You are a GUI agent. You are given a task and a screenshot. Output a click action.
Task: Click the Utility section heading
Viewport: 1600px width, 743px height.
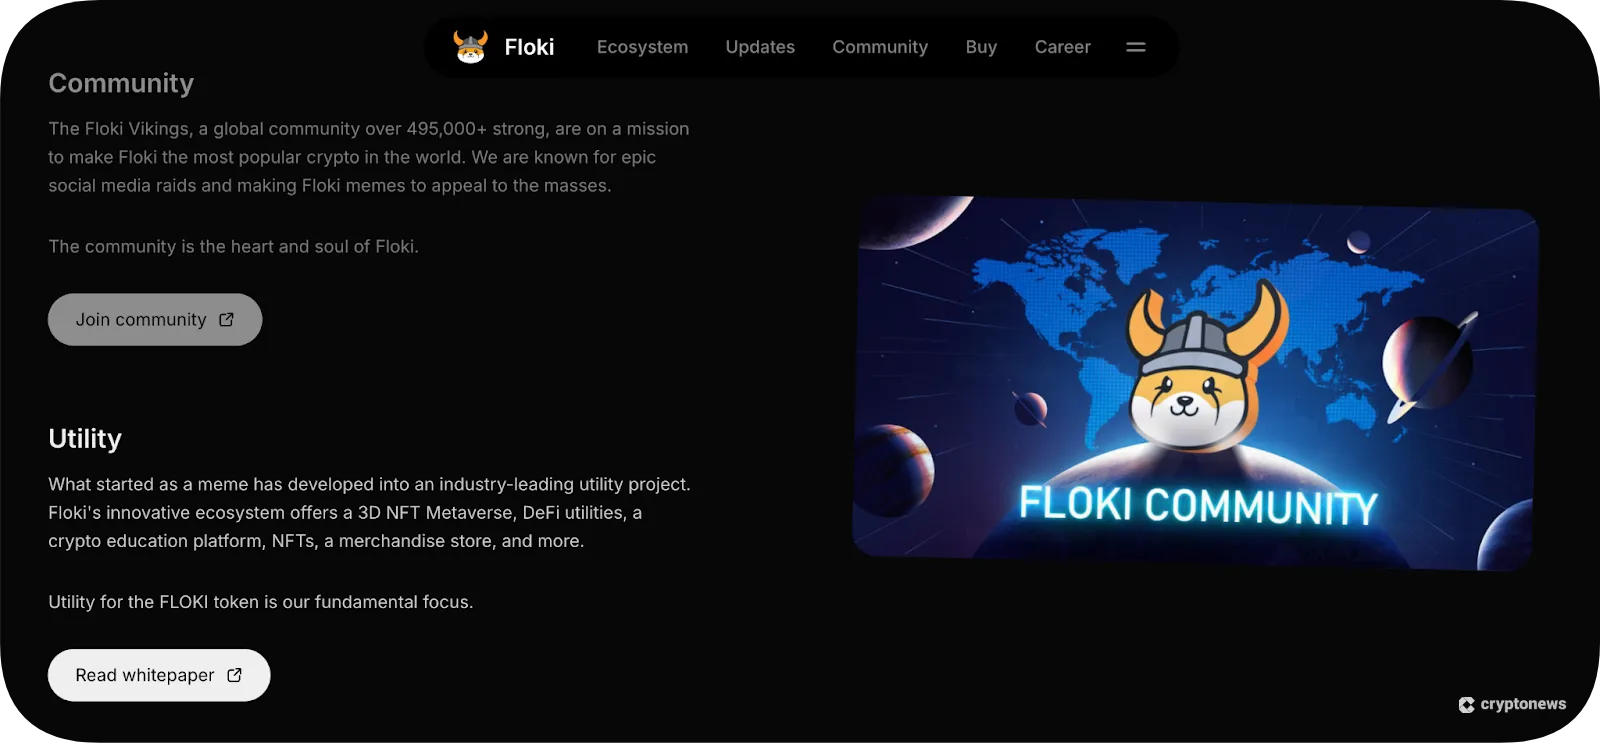coord(85,438)
